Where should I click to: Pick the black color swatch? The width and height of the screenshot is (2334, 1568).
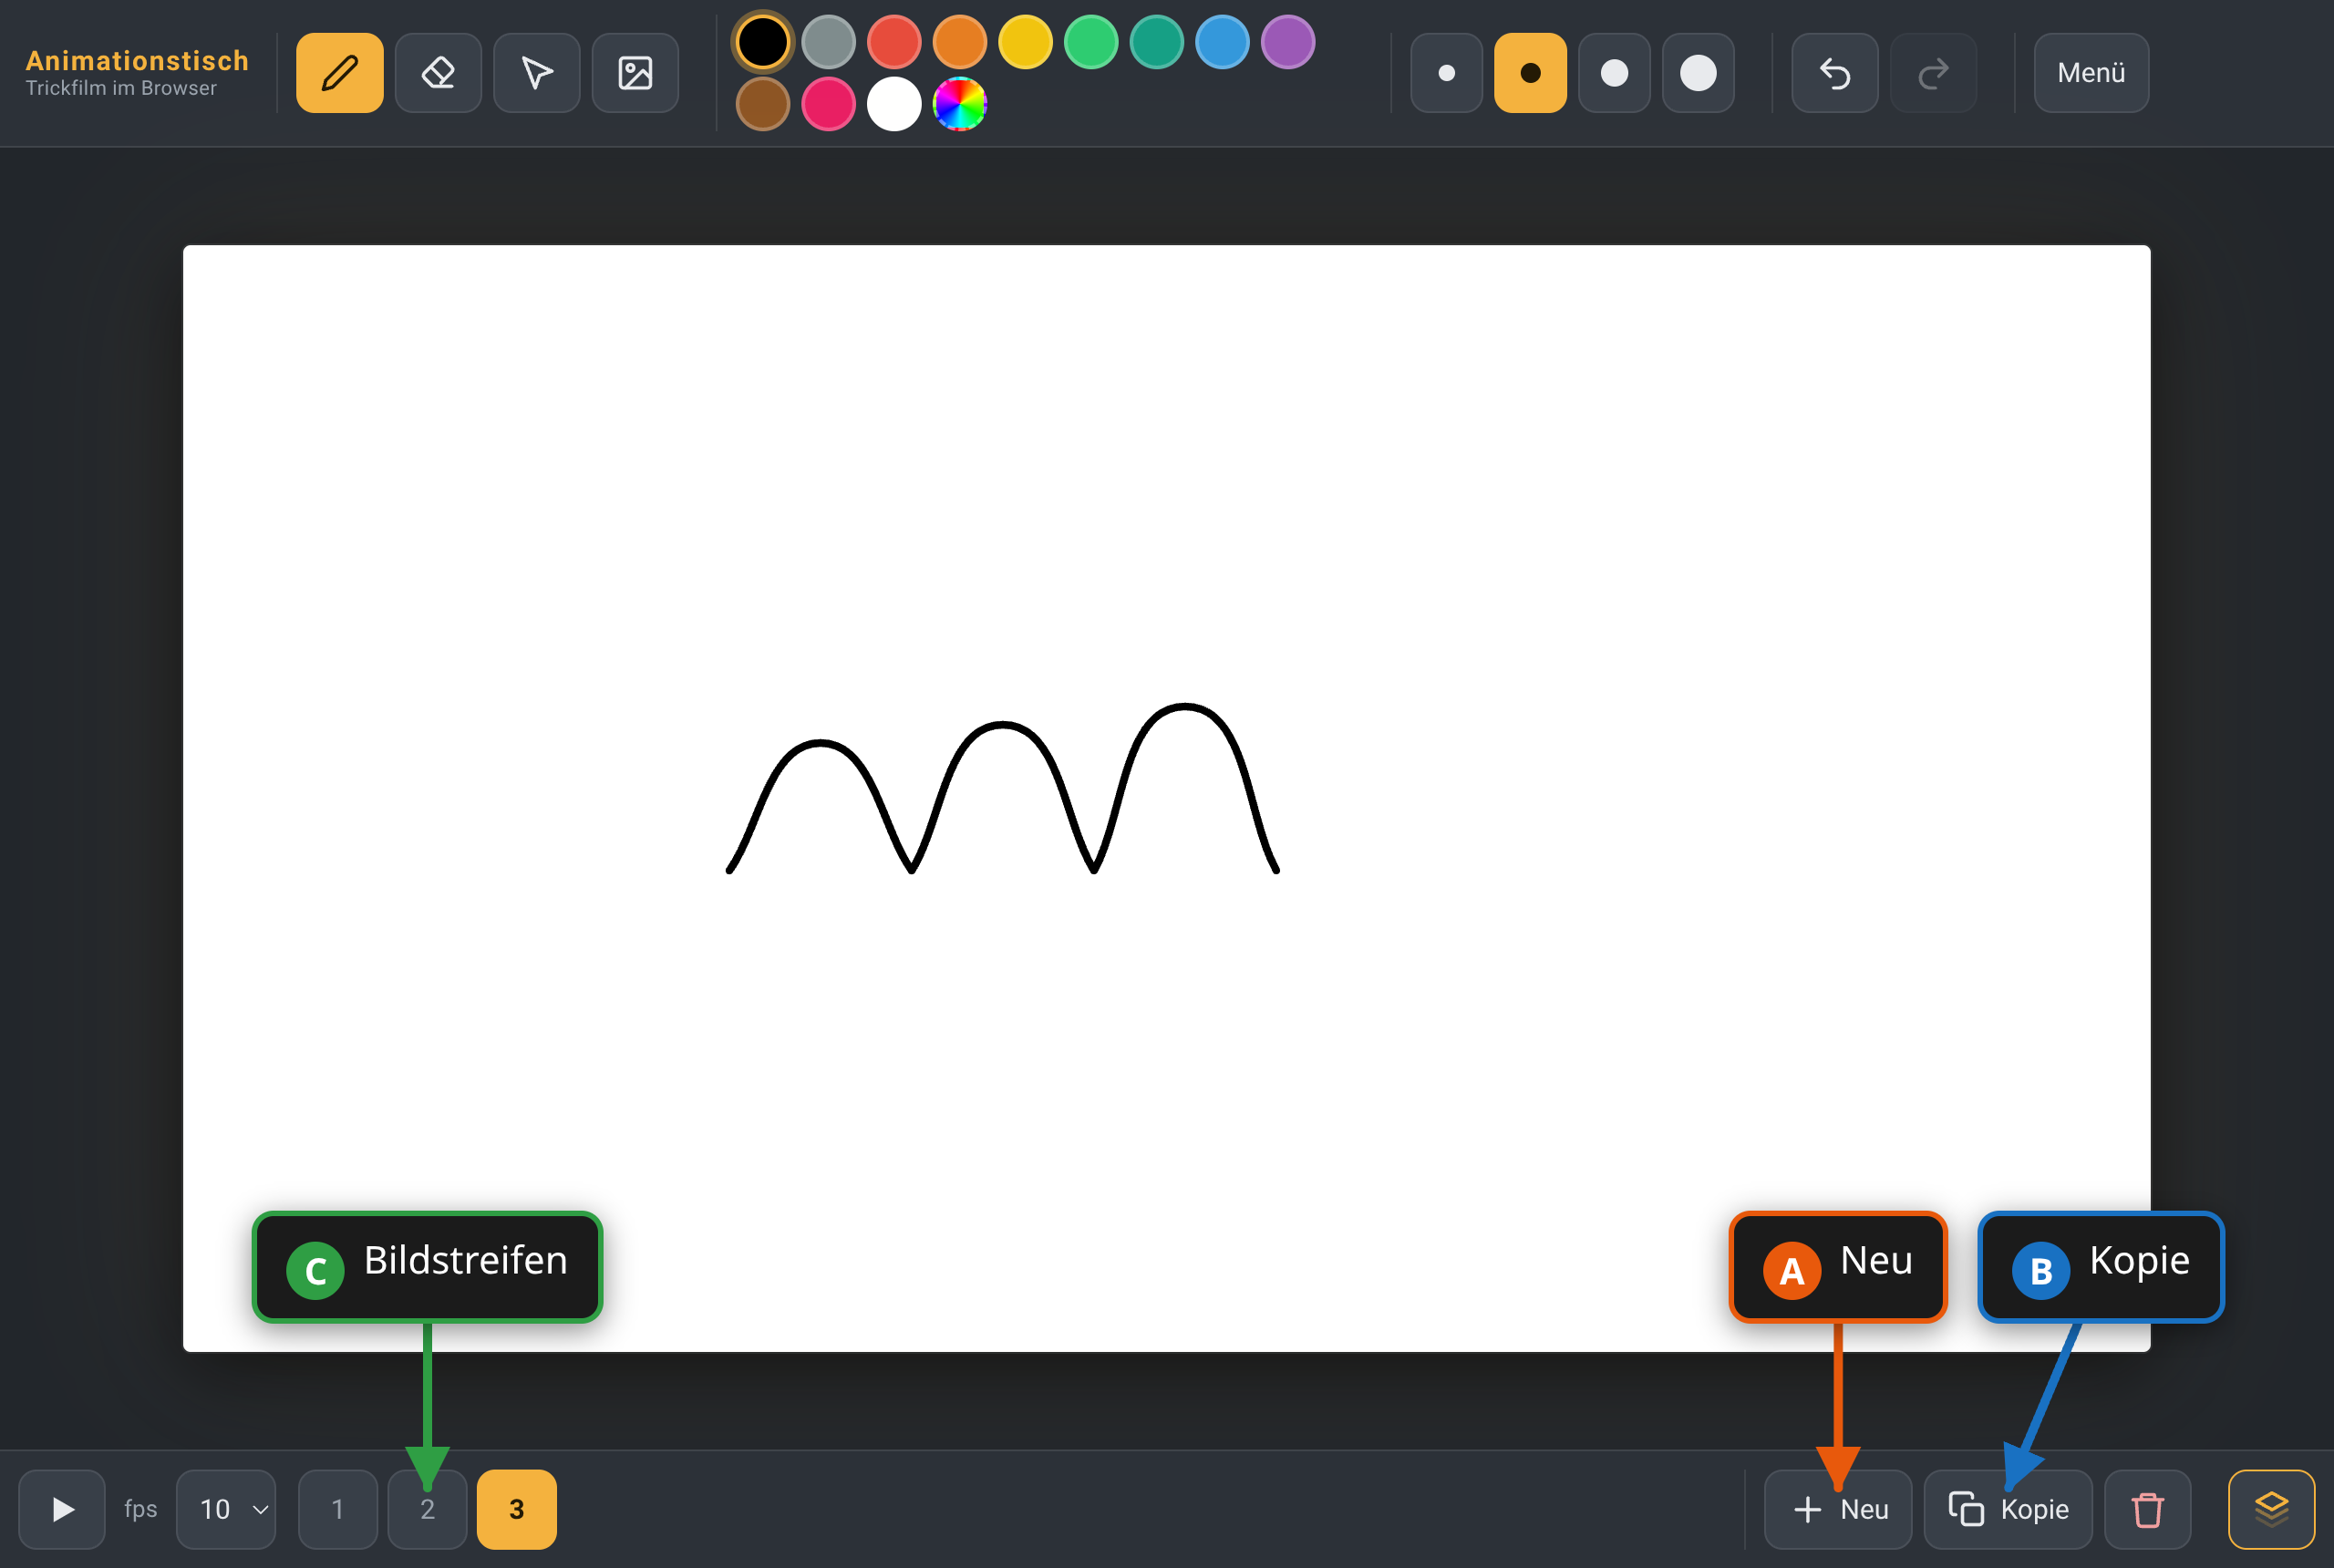763,42
